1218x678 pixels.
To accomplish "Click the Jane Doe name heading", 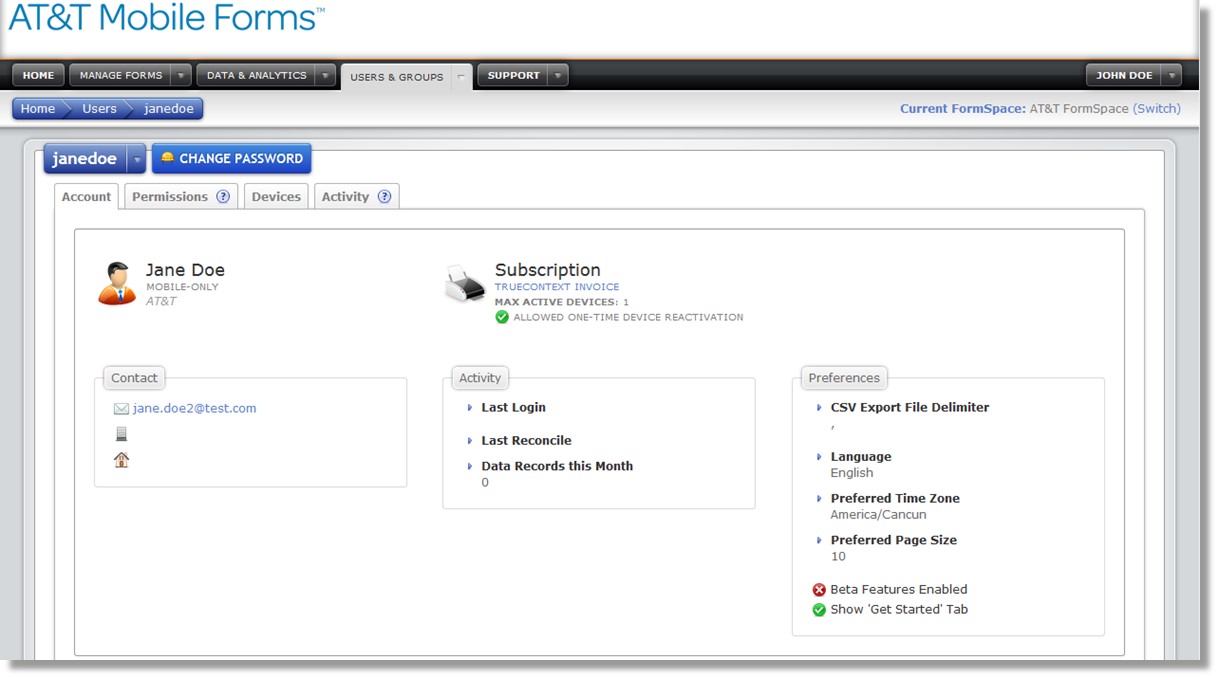I will 185,270.
